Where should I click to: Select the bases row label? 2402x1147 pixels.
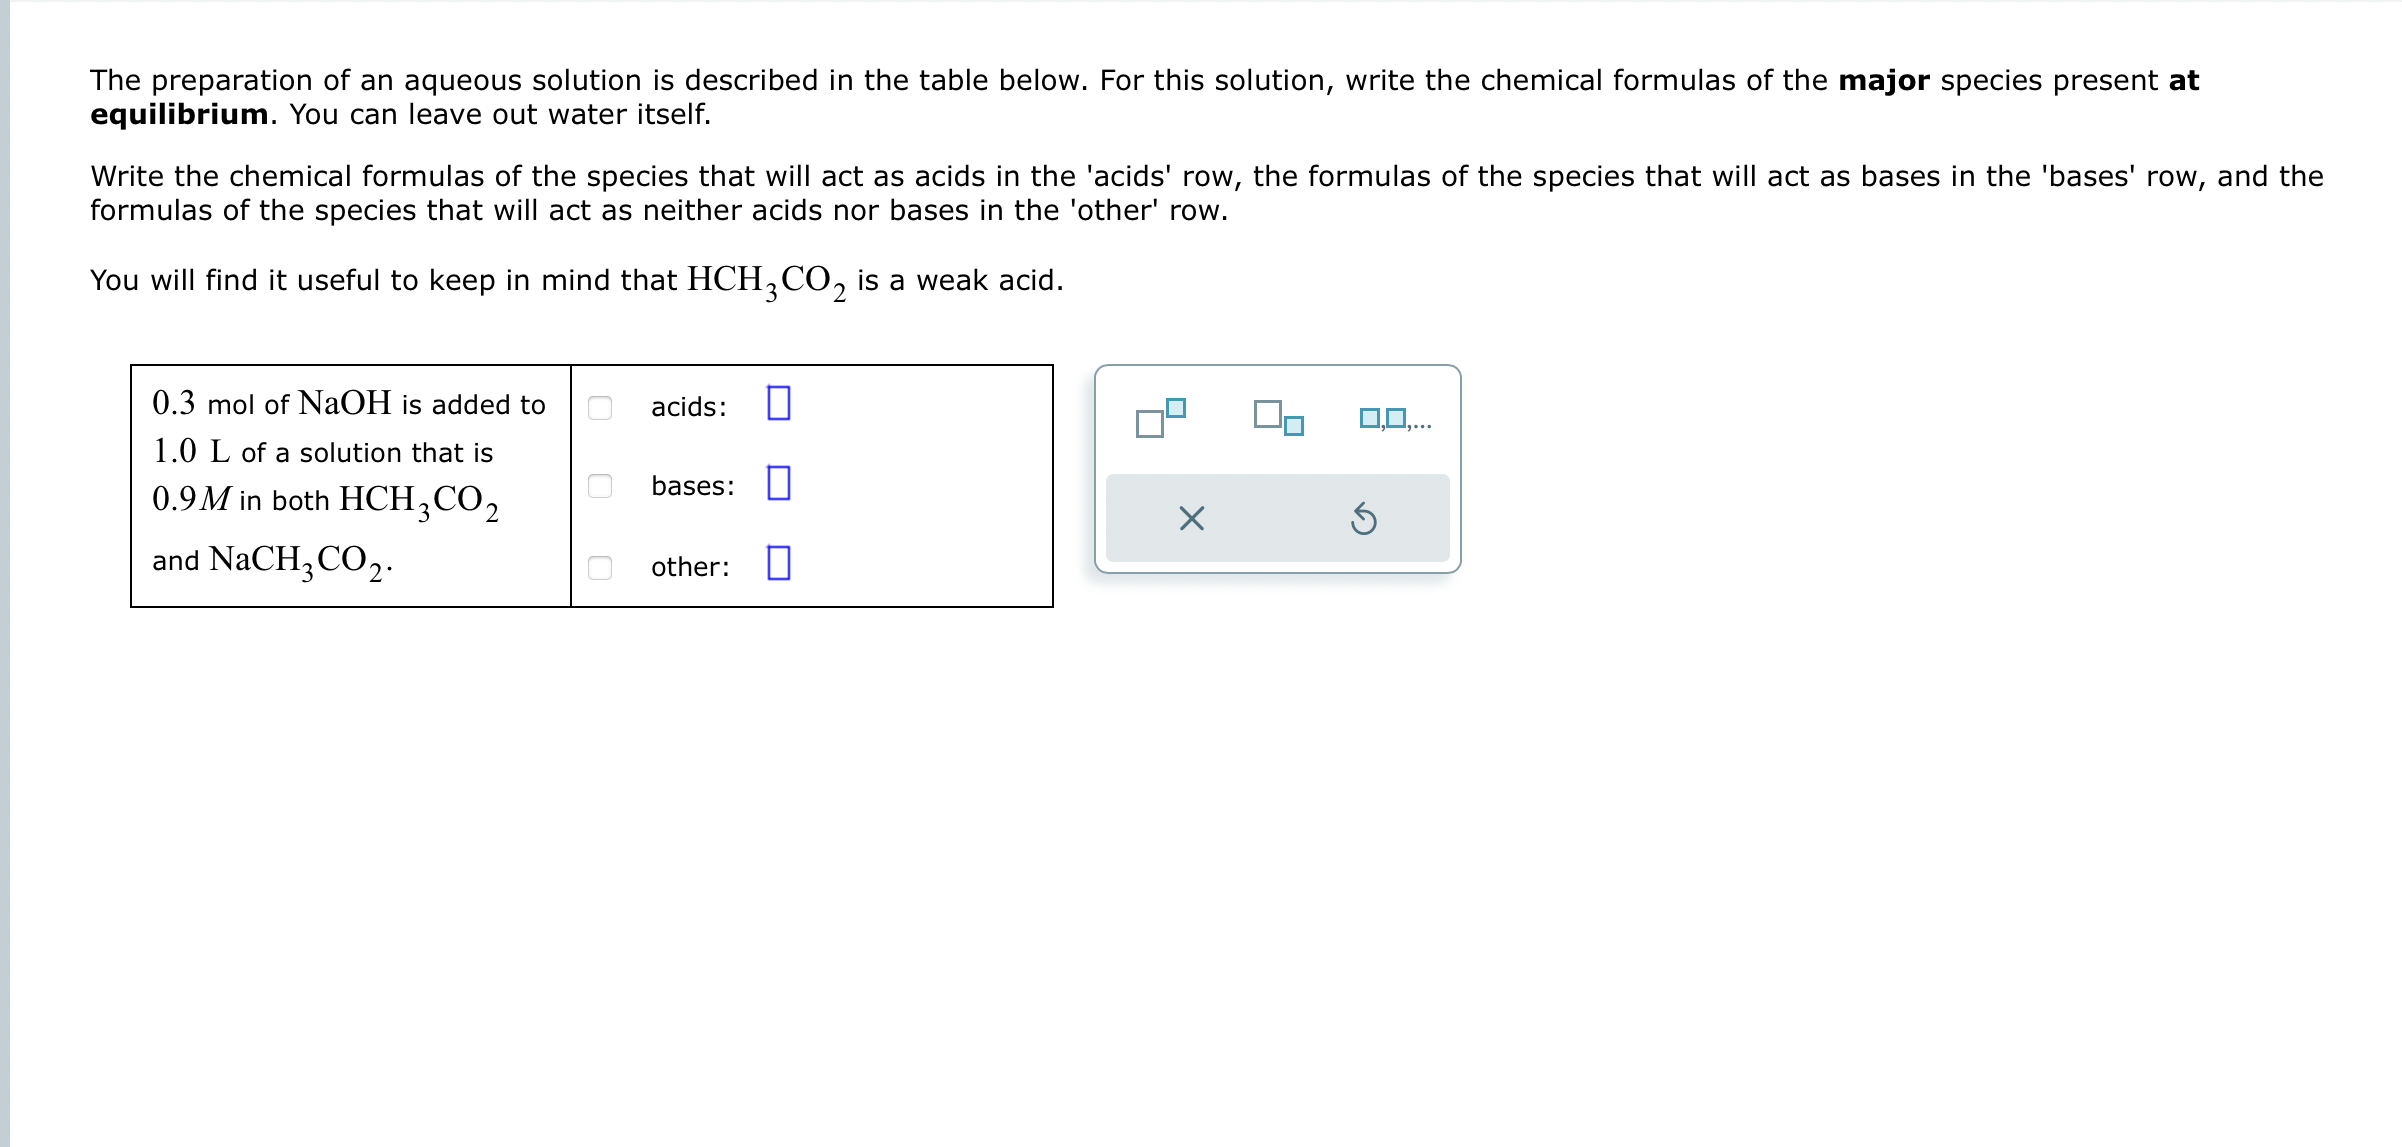point(692,486)
